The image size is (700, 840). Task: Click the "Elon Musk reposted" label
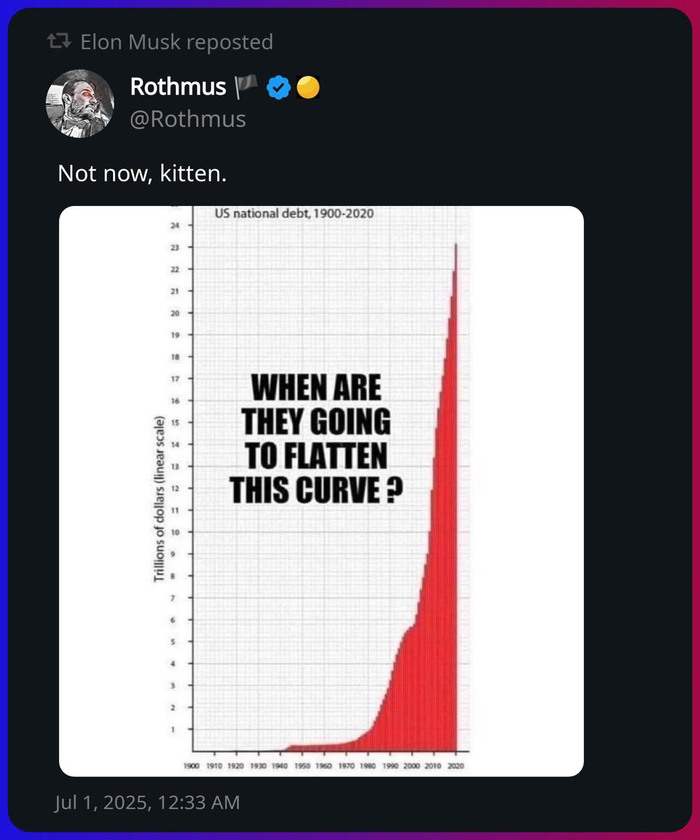[177, 42]
